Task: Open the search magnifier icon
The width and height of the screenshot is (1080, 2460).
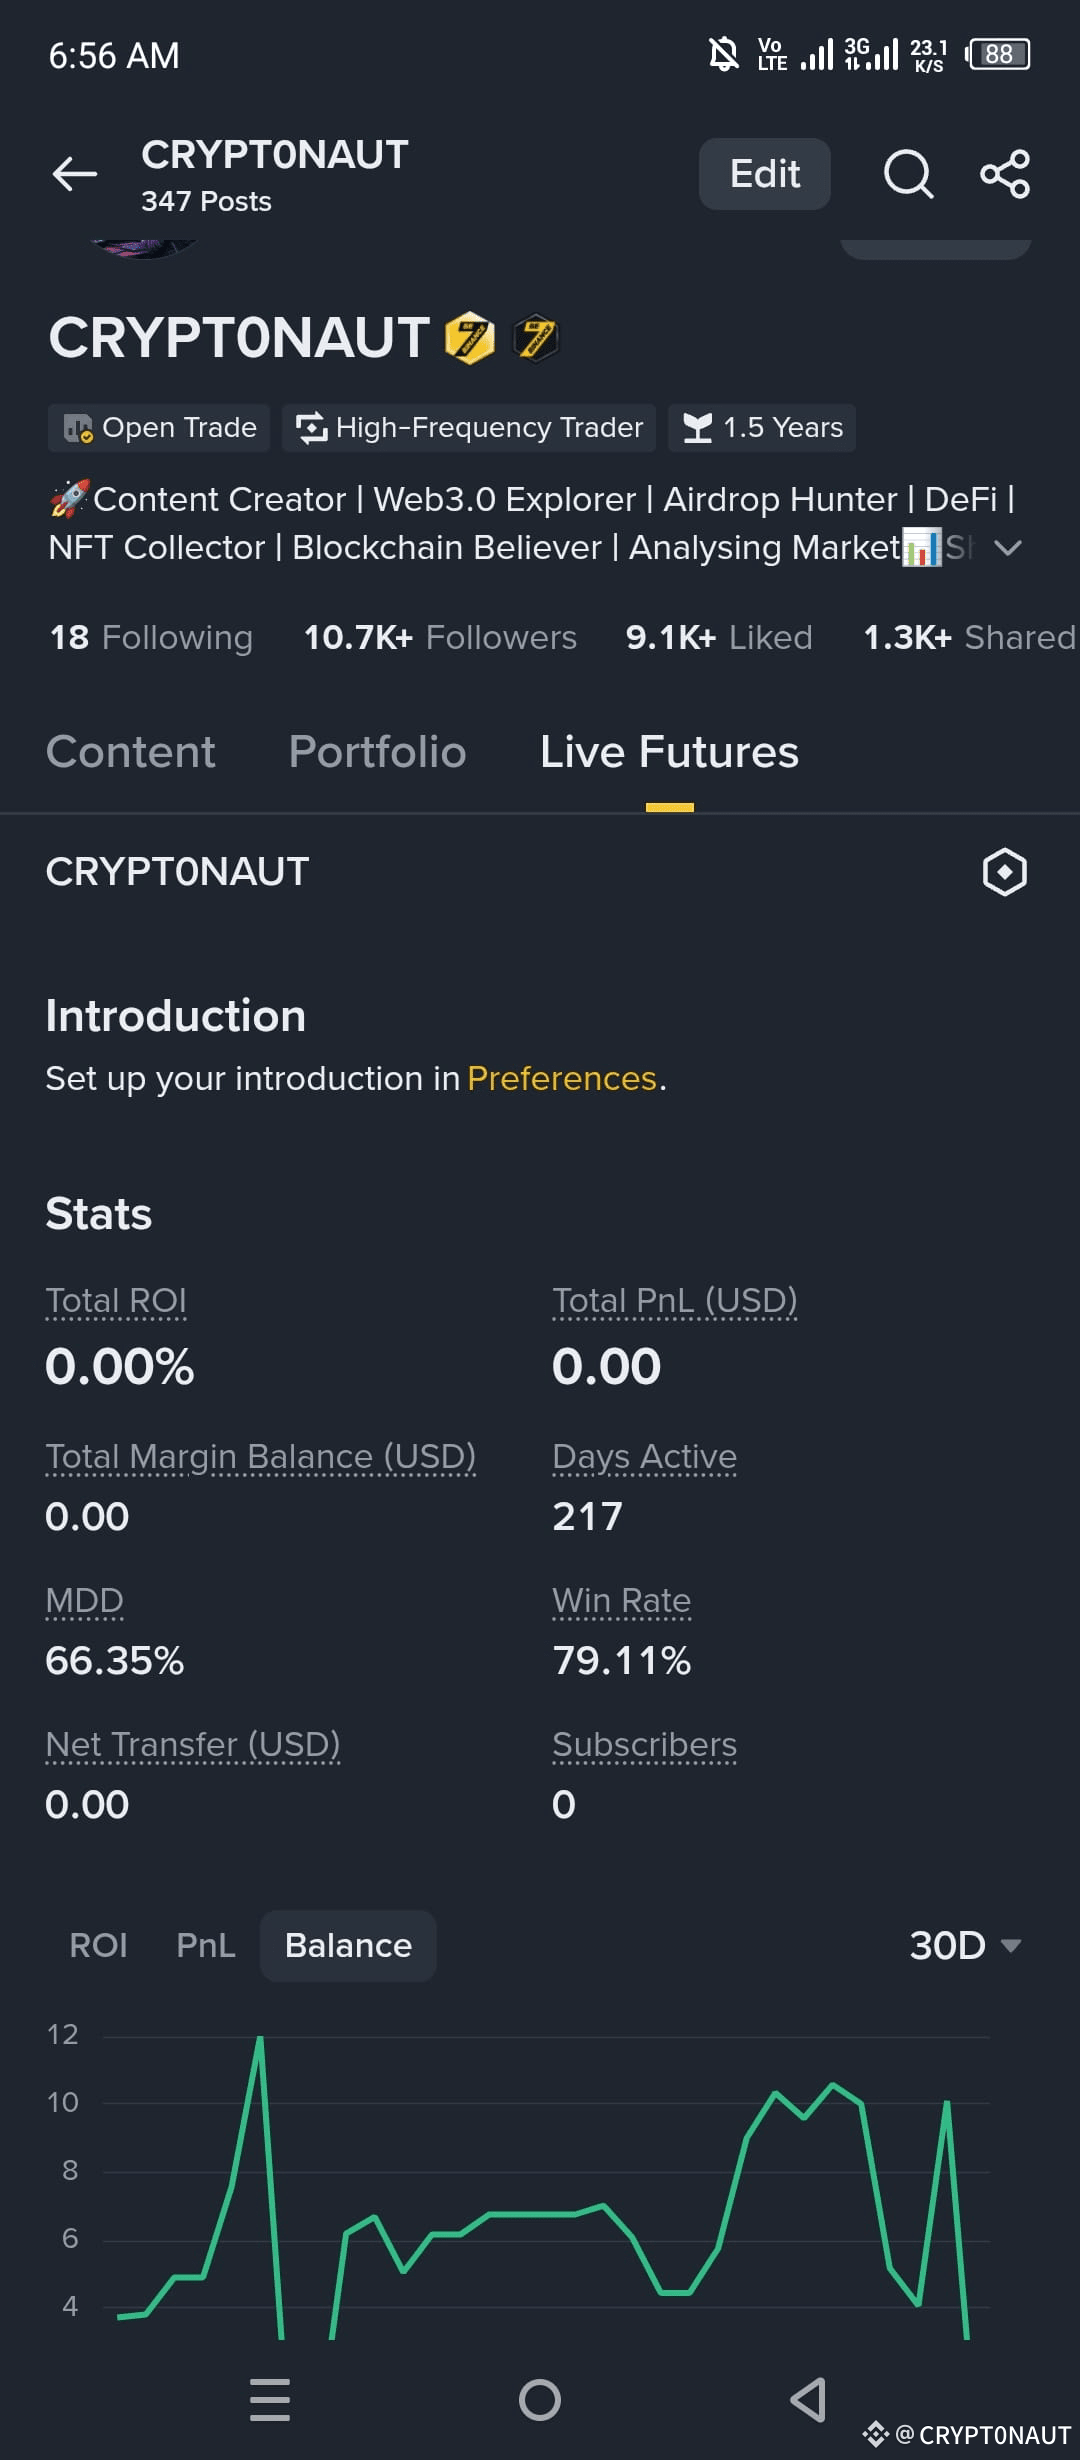Action: 908,175
